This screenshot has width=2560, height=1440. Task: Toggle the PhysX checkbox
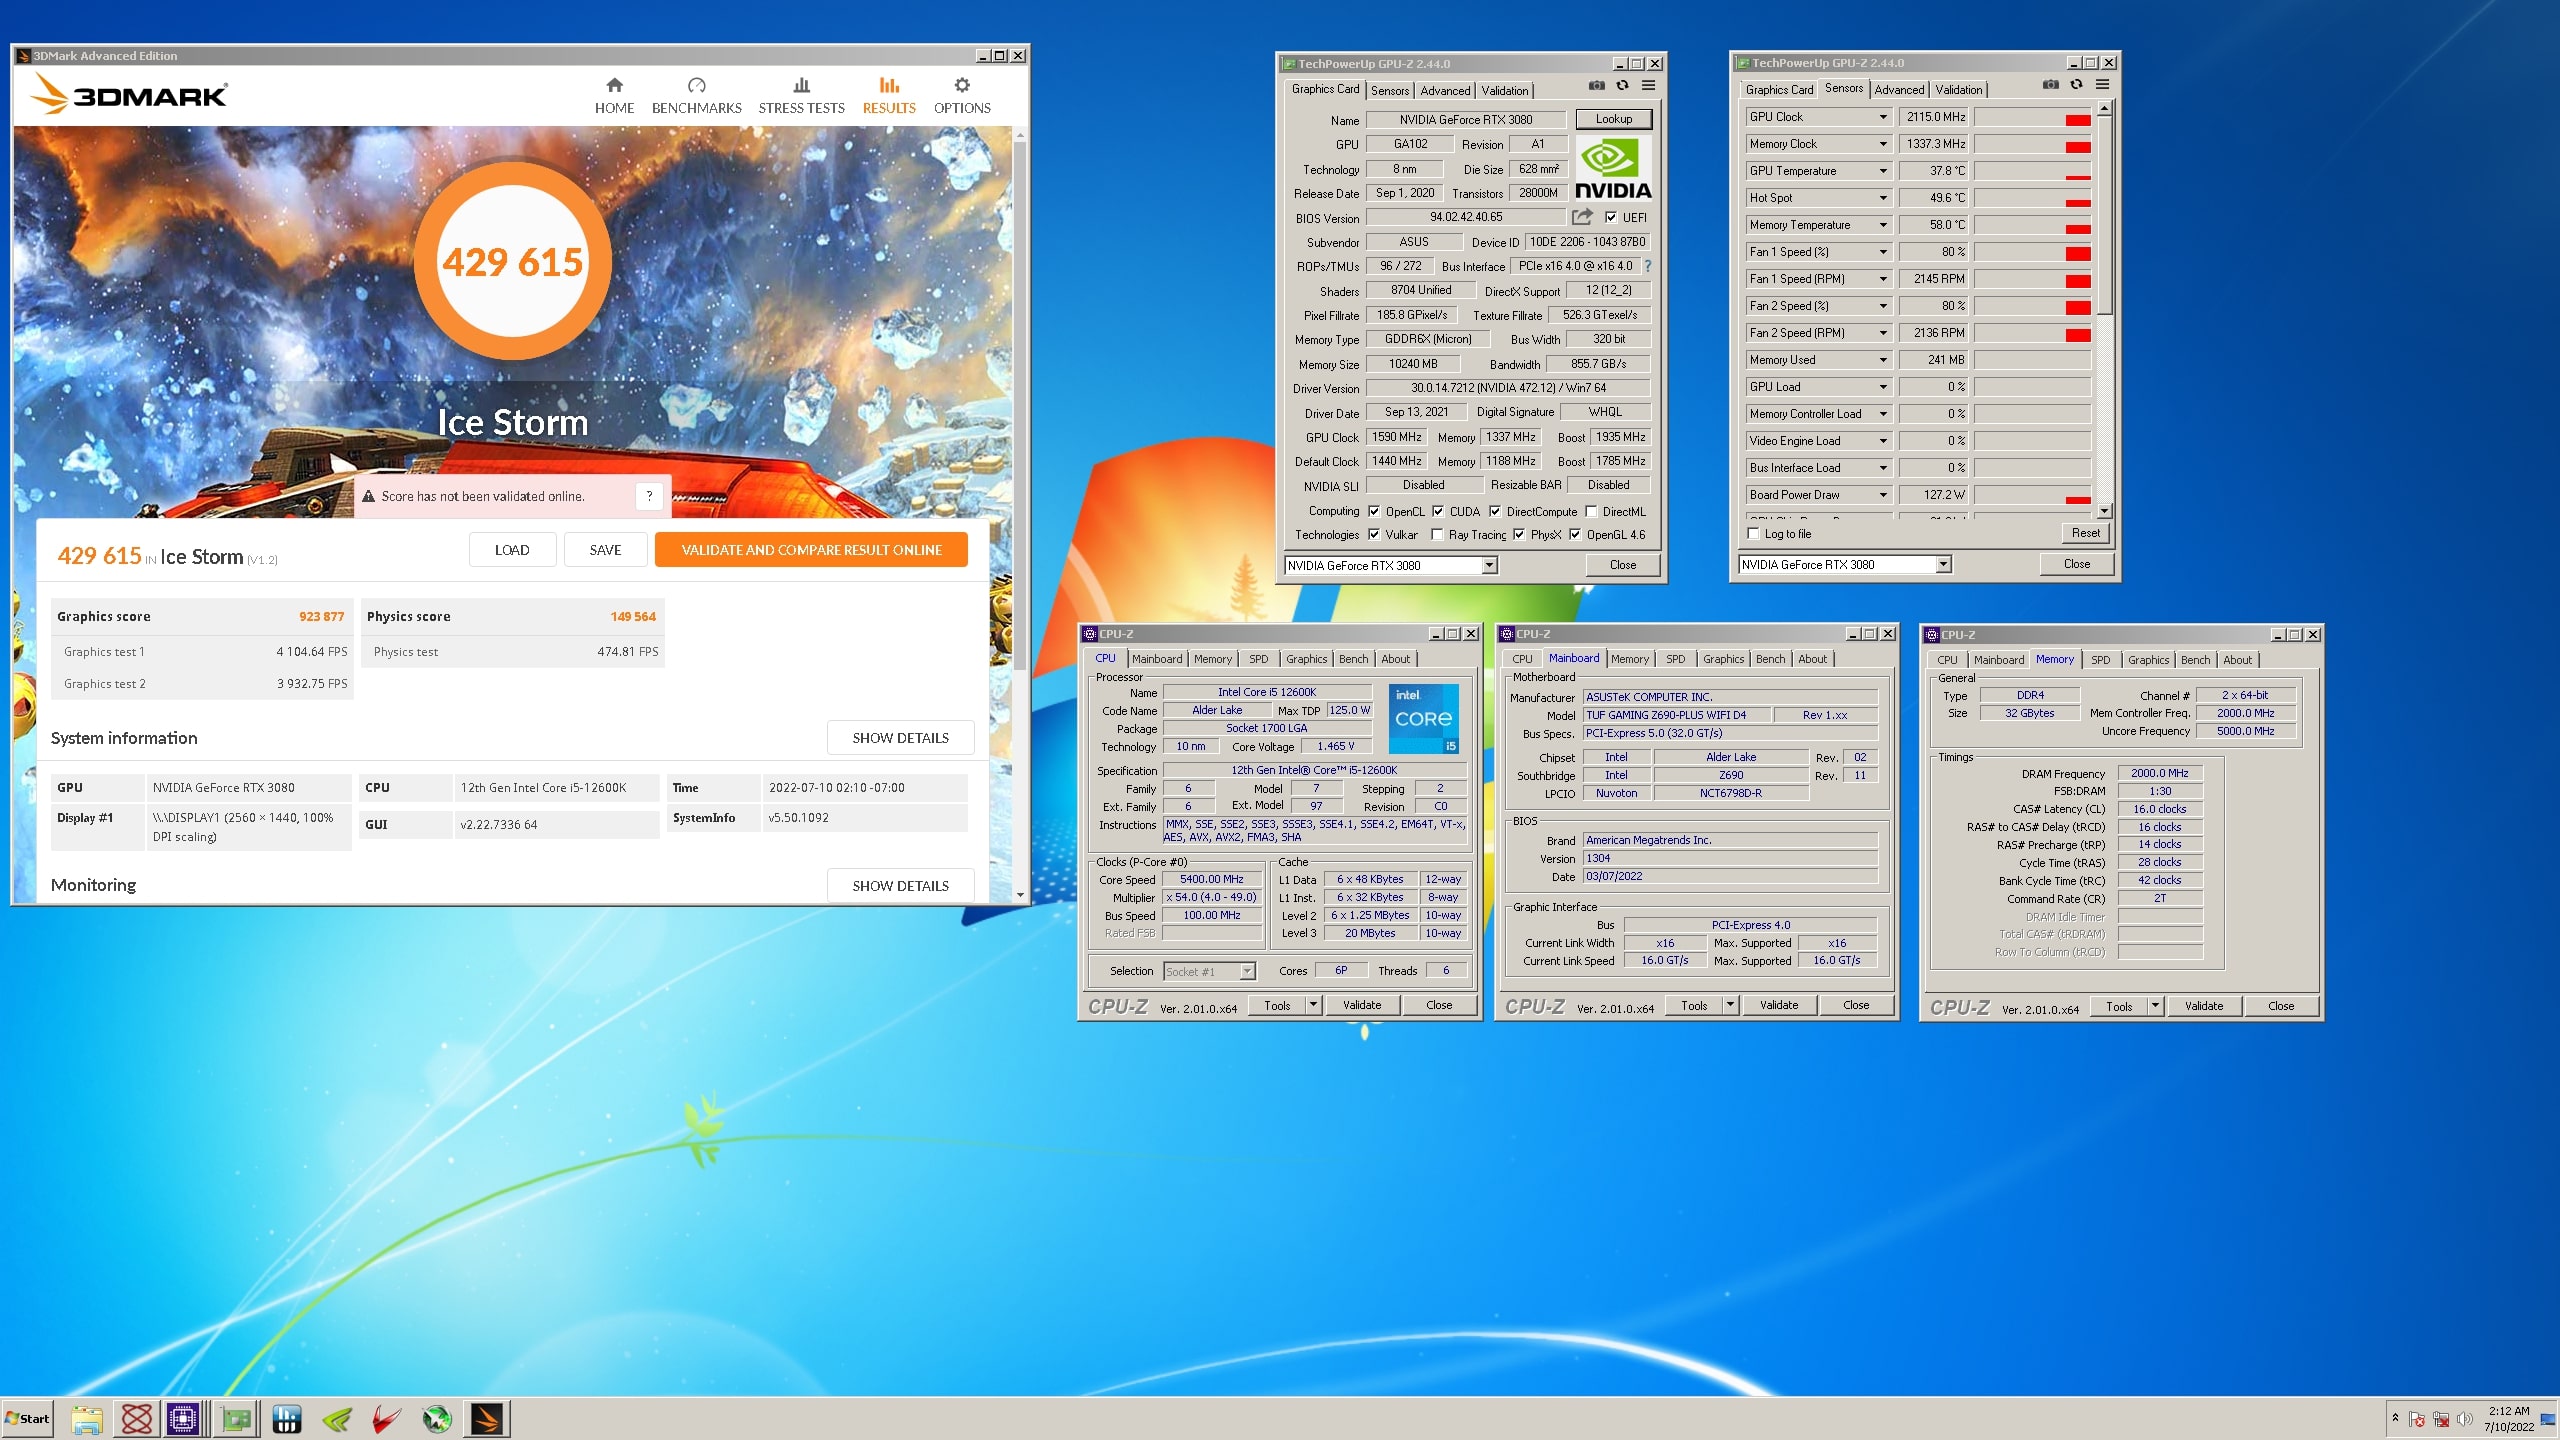1518,535
